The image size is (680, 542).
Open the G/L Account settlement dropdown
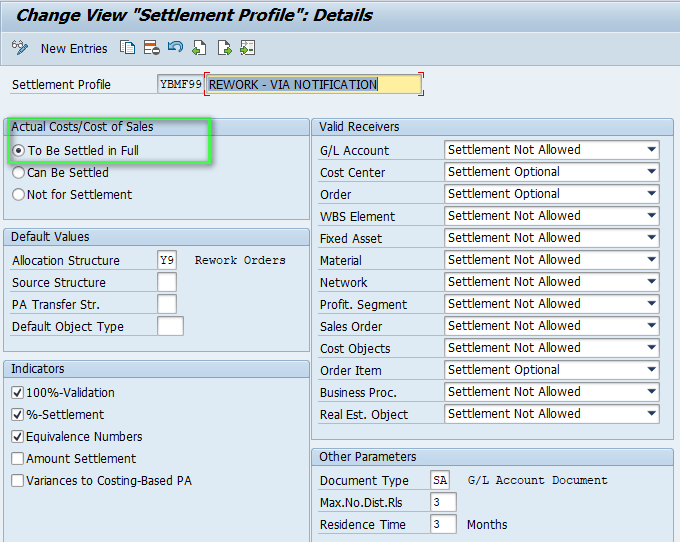(651, 150)
